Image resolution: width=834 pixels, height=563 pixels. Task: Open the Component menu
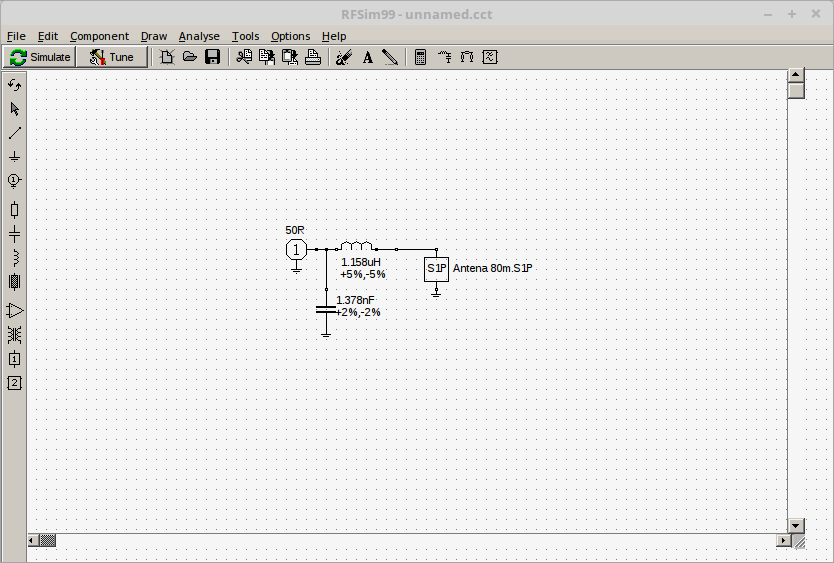click(99, 36)
